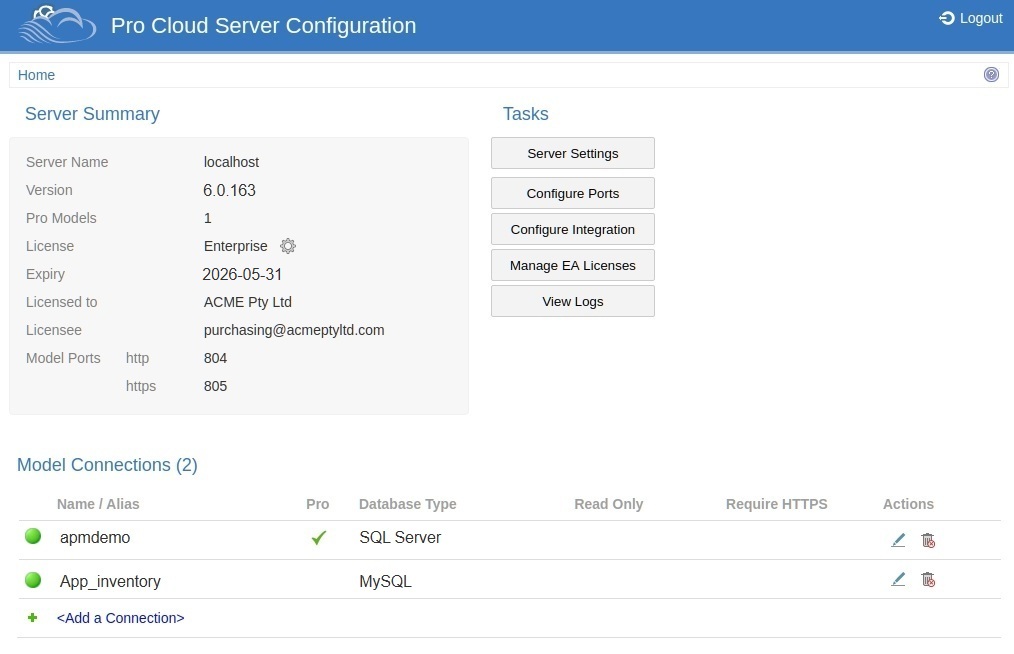
Task: Delete the apmdemo connection via trash icon
Action: 928,540
